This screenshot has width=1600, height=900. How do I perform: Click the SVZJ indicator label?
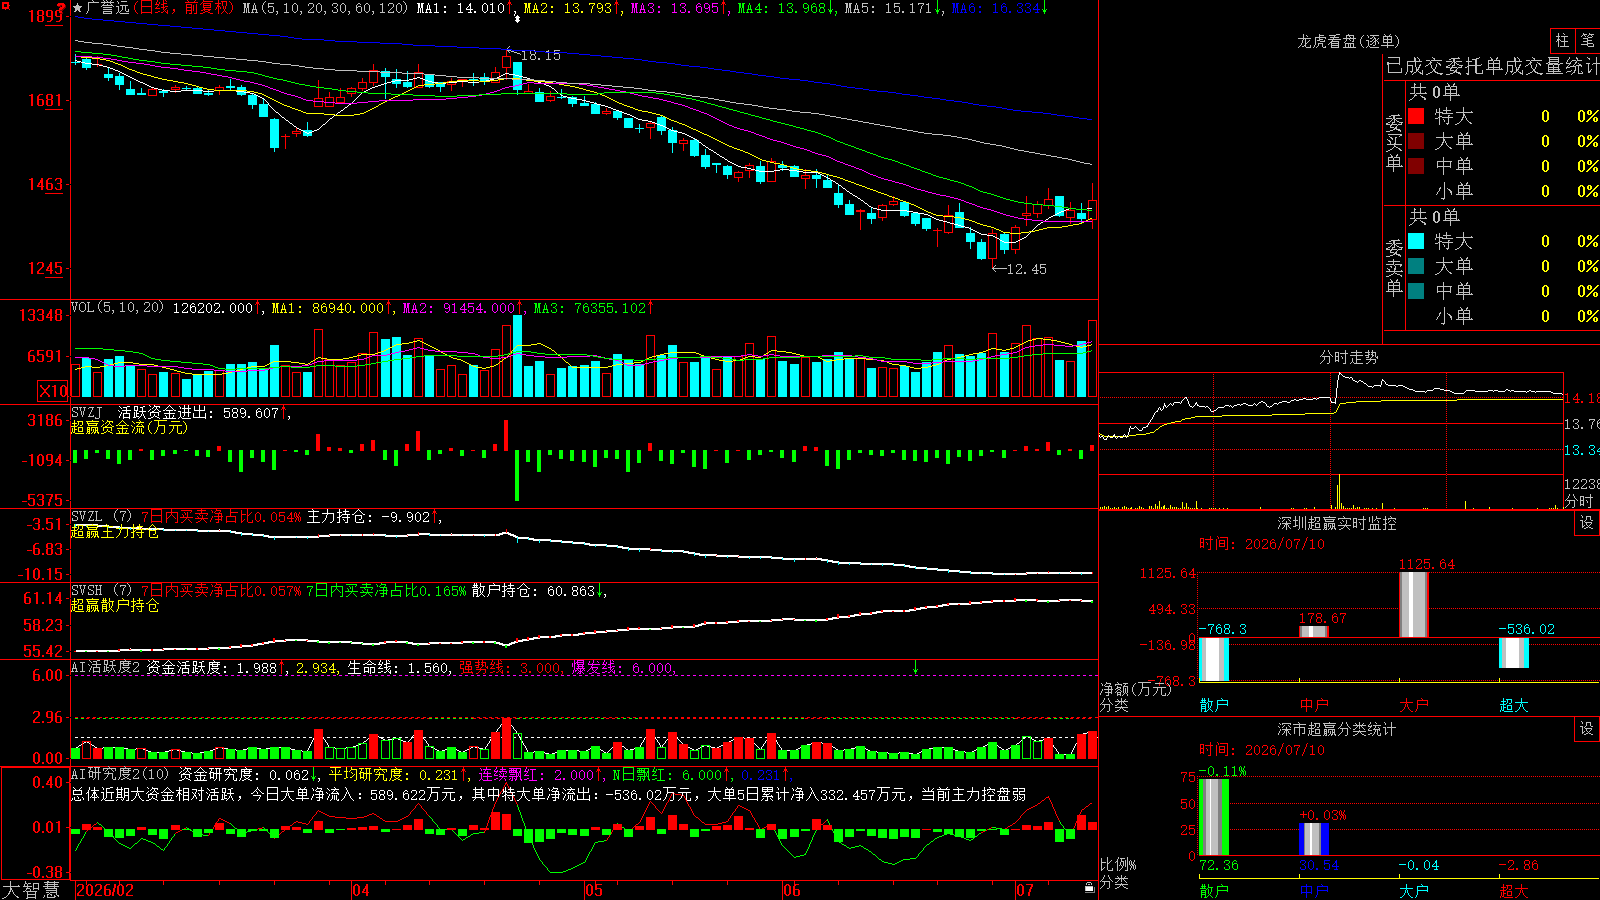[x=87, y=412]
